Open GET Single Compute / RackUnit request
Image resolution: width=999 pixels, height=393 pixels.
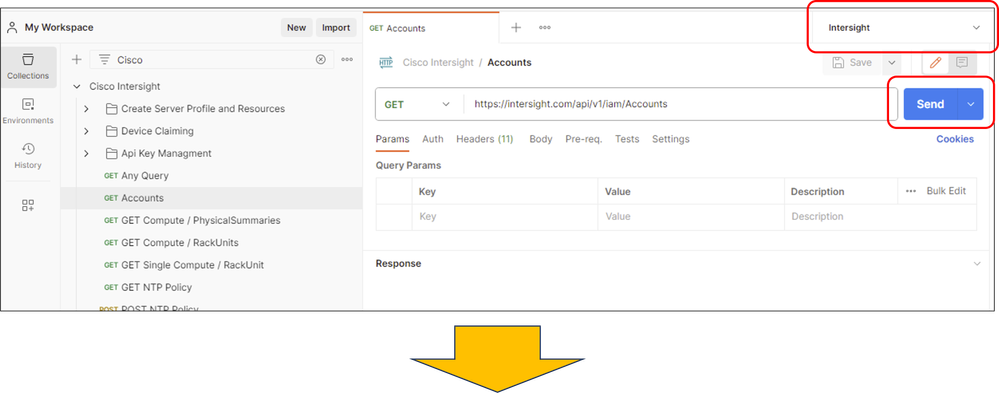click(212, 265)
